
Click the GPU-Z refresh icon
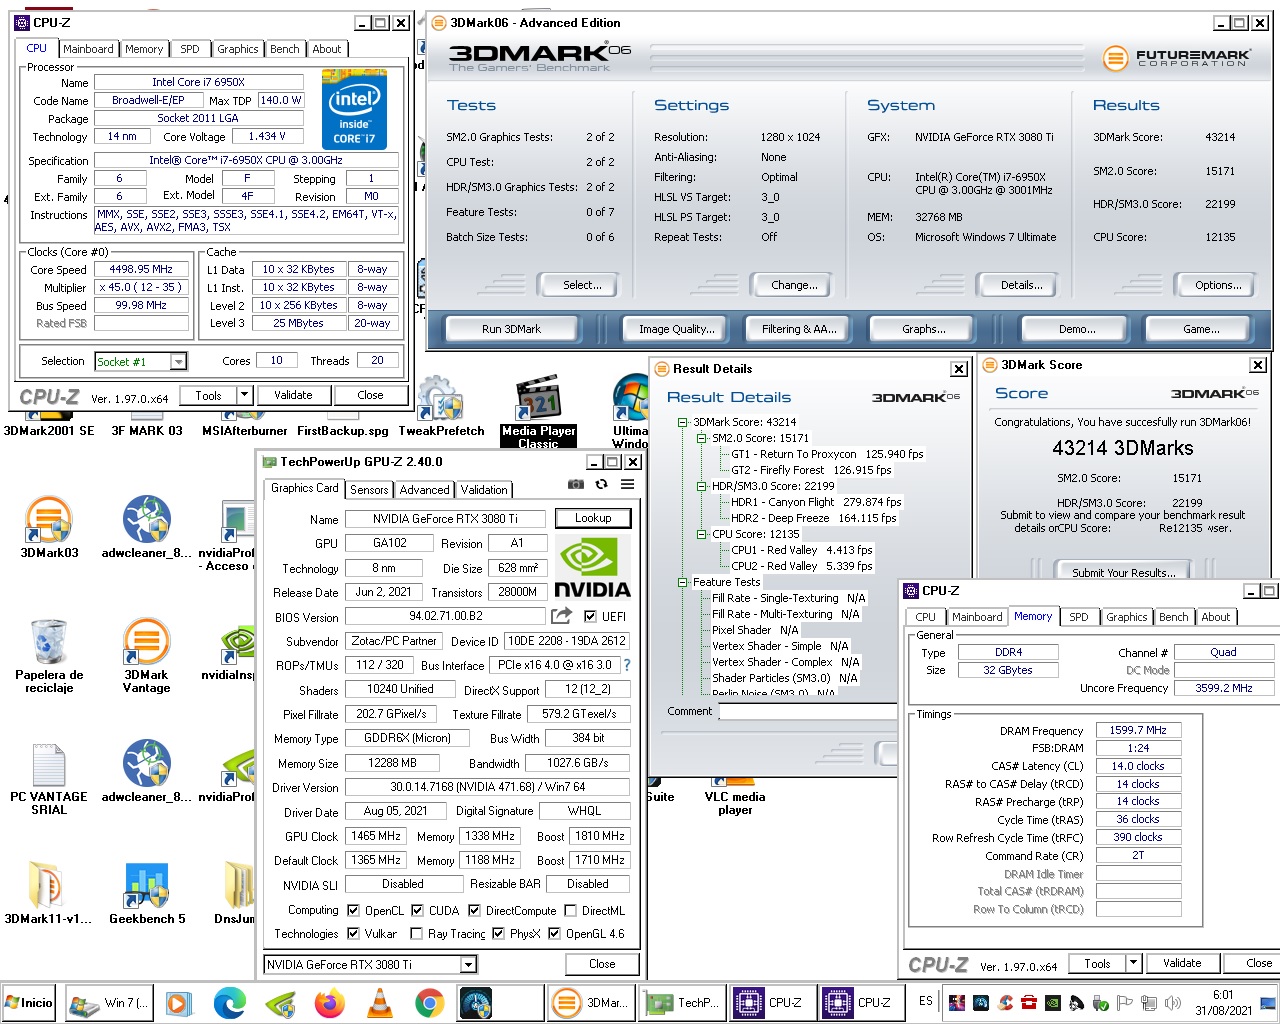(601, 484)
